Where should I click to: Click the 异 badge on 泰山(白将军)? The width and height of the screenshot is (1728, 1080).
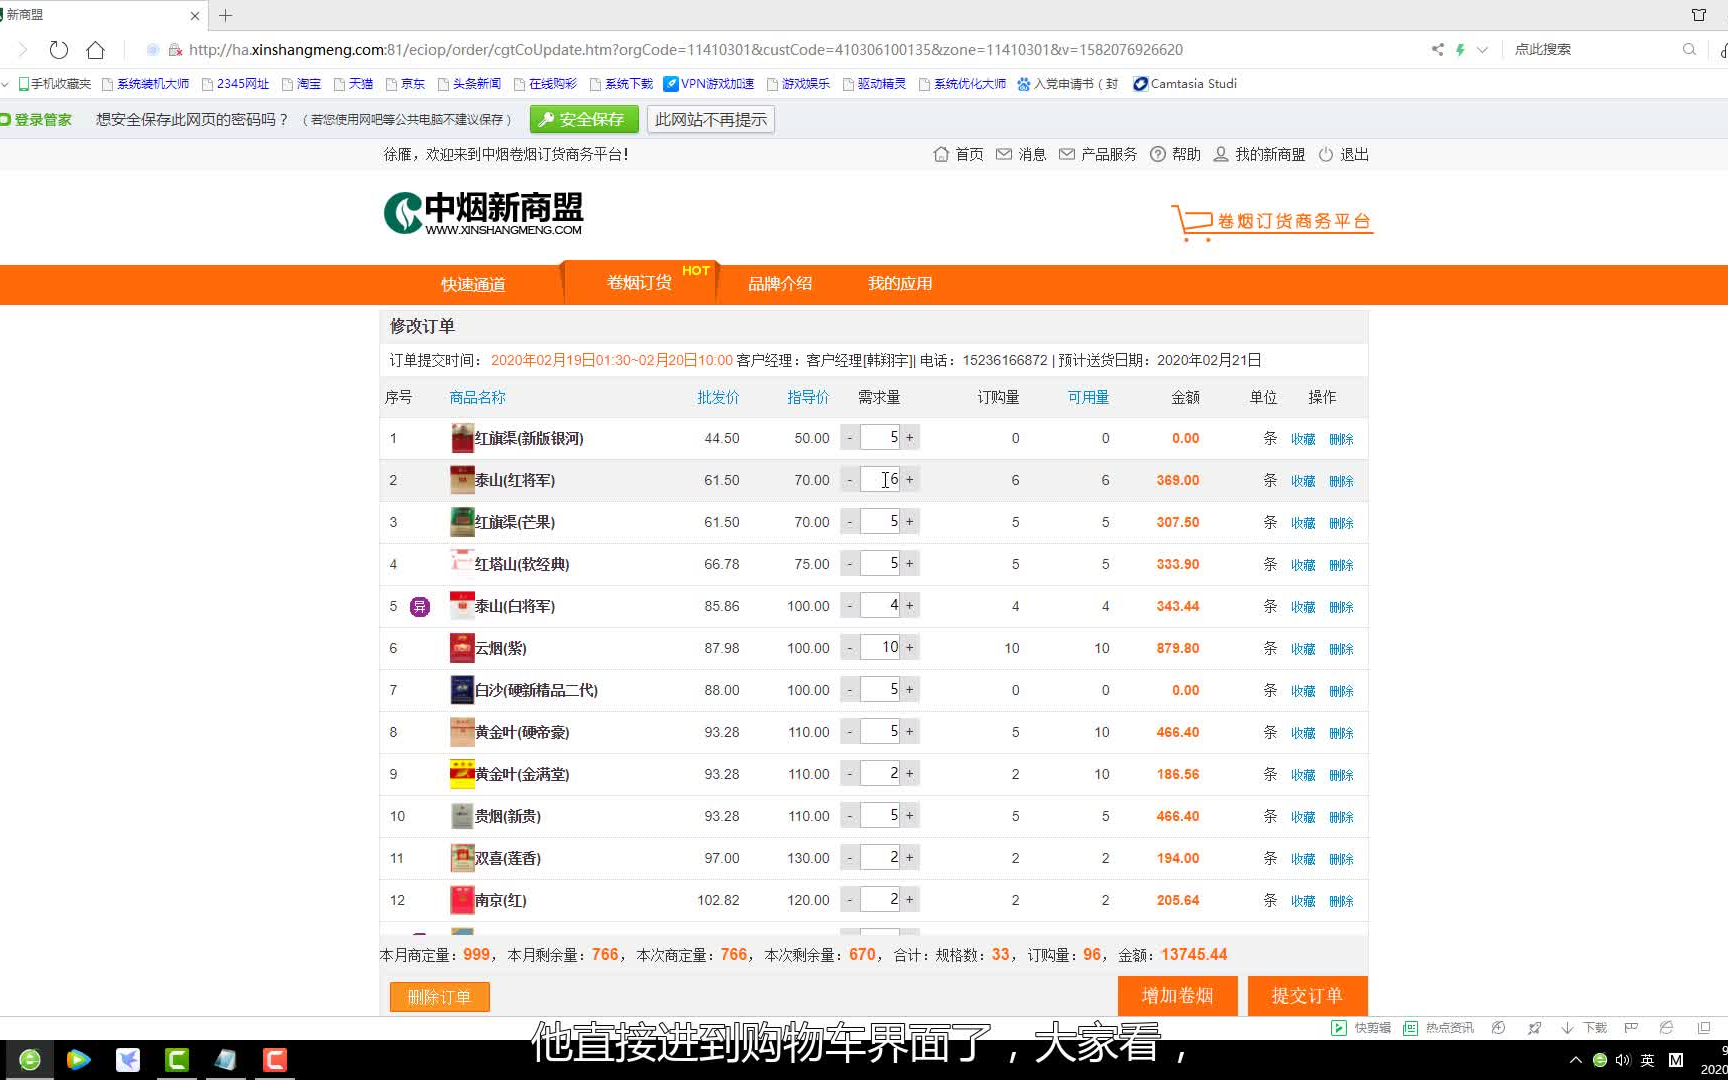tap(420, 607)
